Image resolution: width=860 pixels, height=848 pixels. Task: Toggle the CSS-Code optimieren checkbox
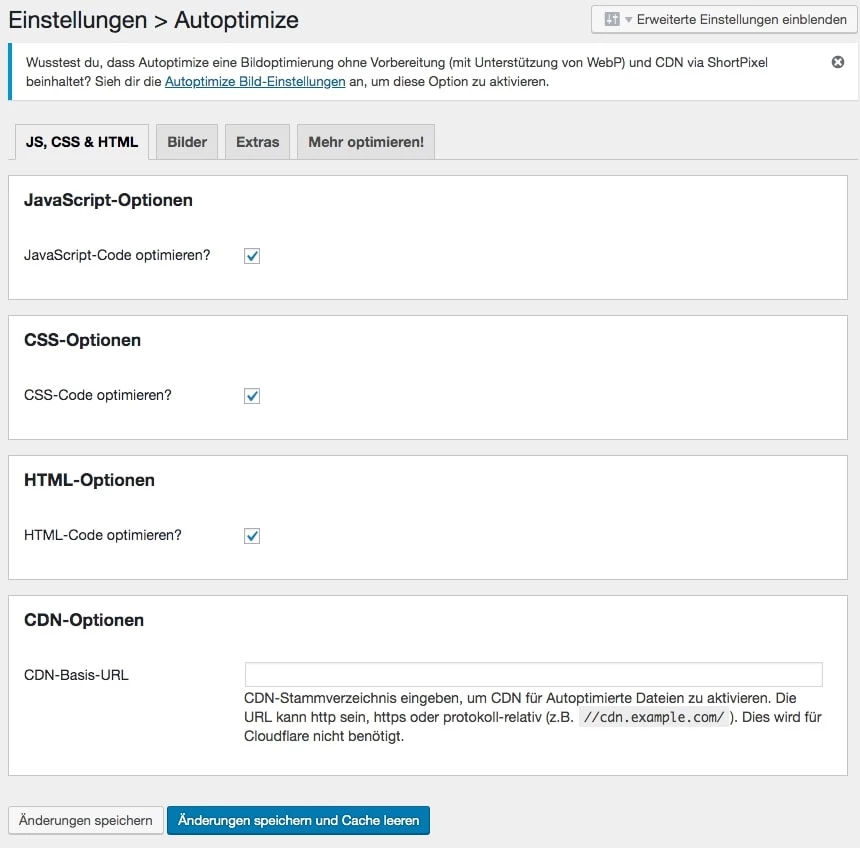click(252, 396)
